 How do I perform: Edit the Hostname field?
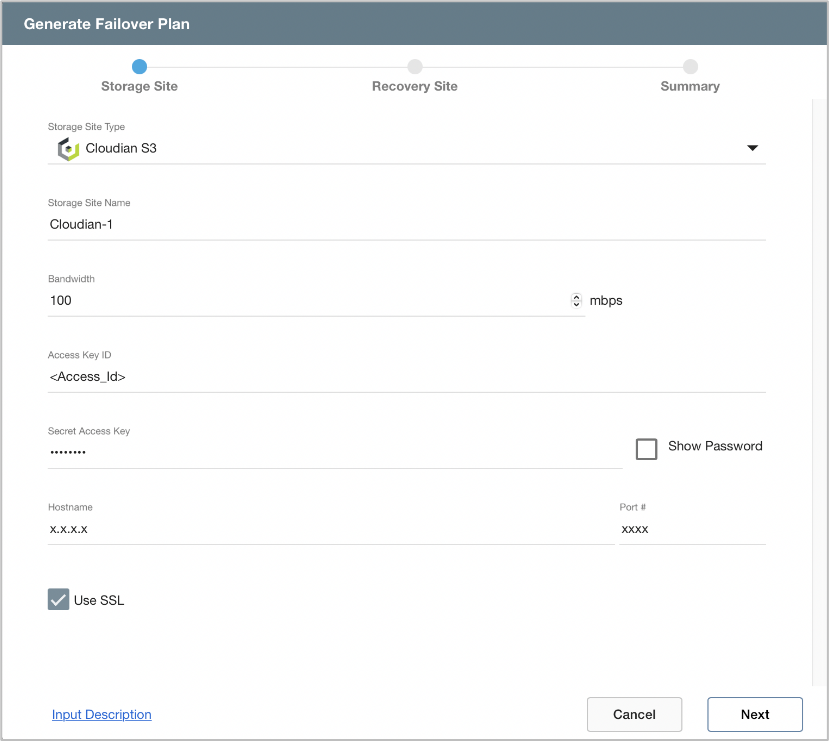tap(330, 529)
